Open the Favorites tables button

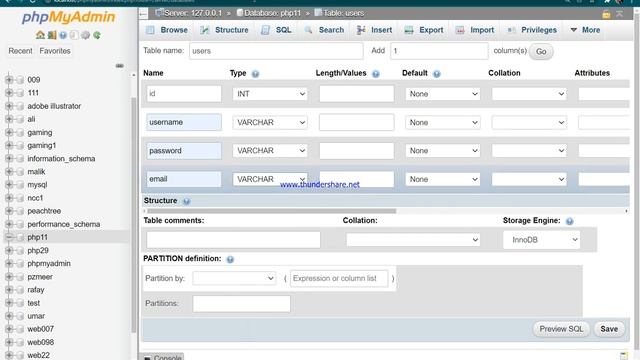pos(55,51)
